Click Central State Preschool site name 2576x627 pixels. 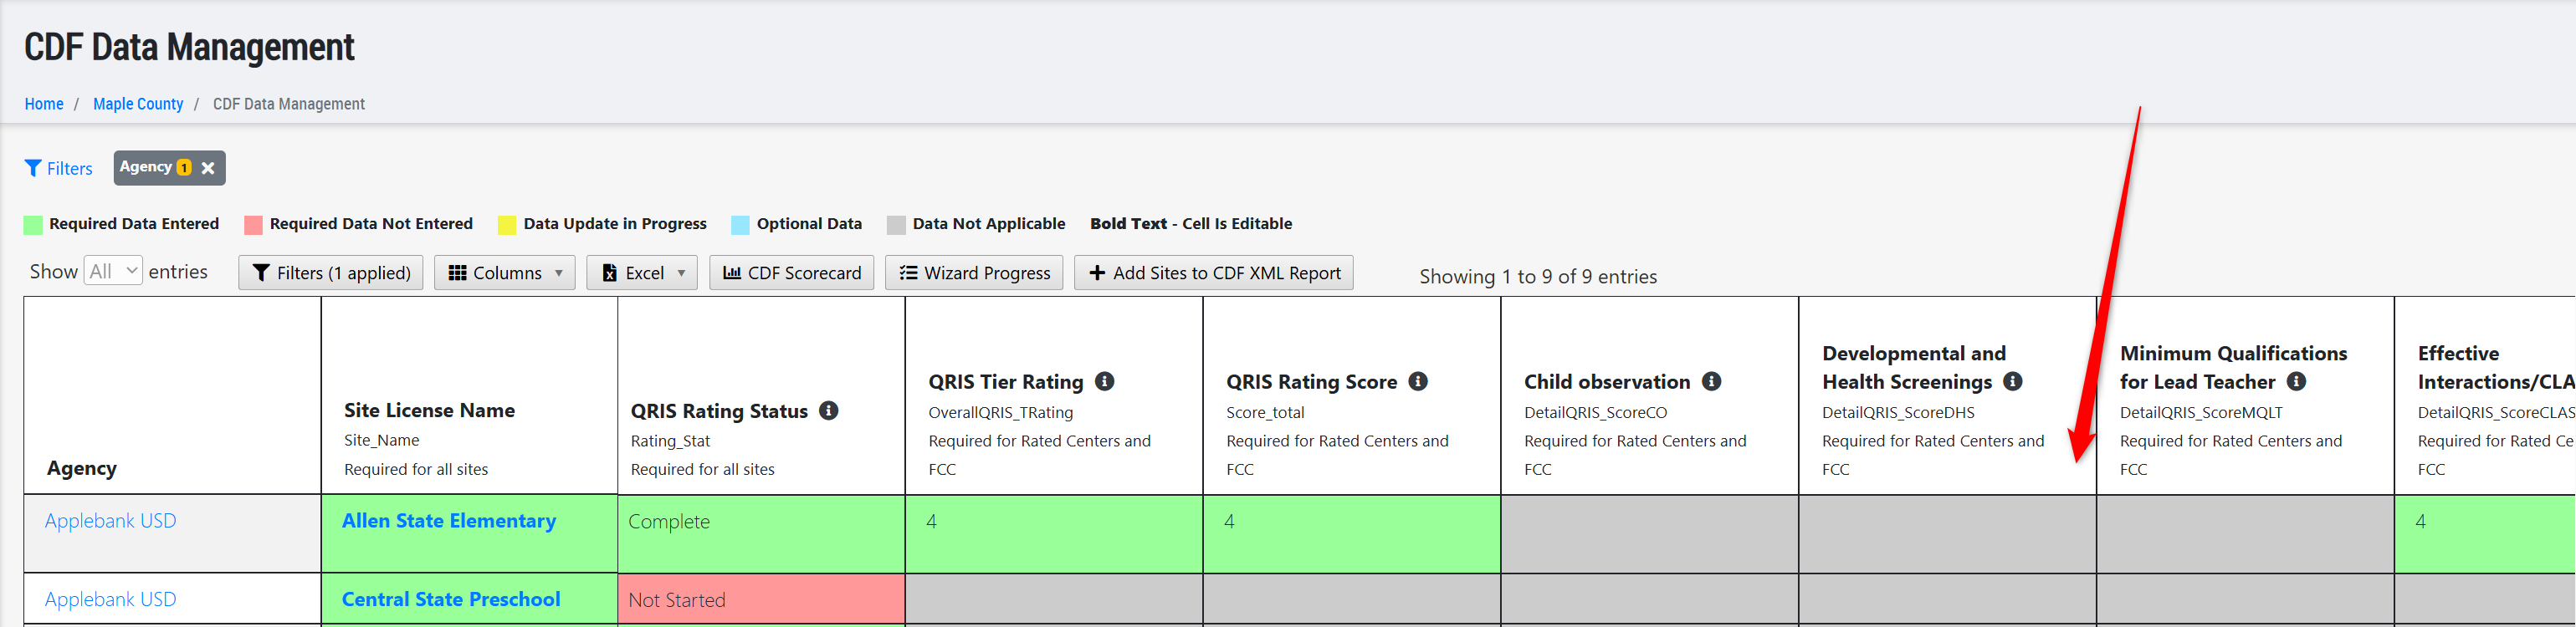coord(451,599)
